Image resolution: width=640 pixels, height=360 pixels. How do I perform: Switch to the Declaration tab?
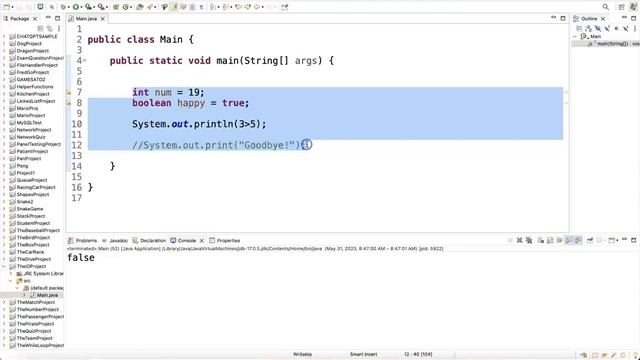coord(149,240)
